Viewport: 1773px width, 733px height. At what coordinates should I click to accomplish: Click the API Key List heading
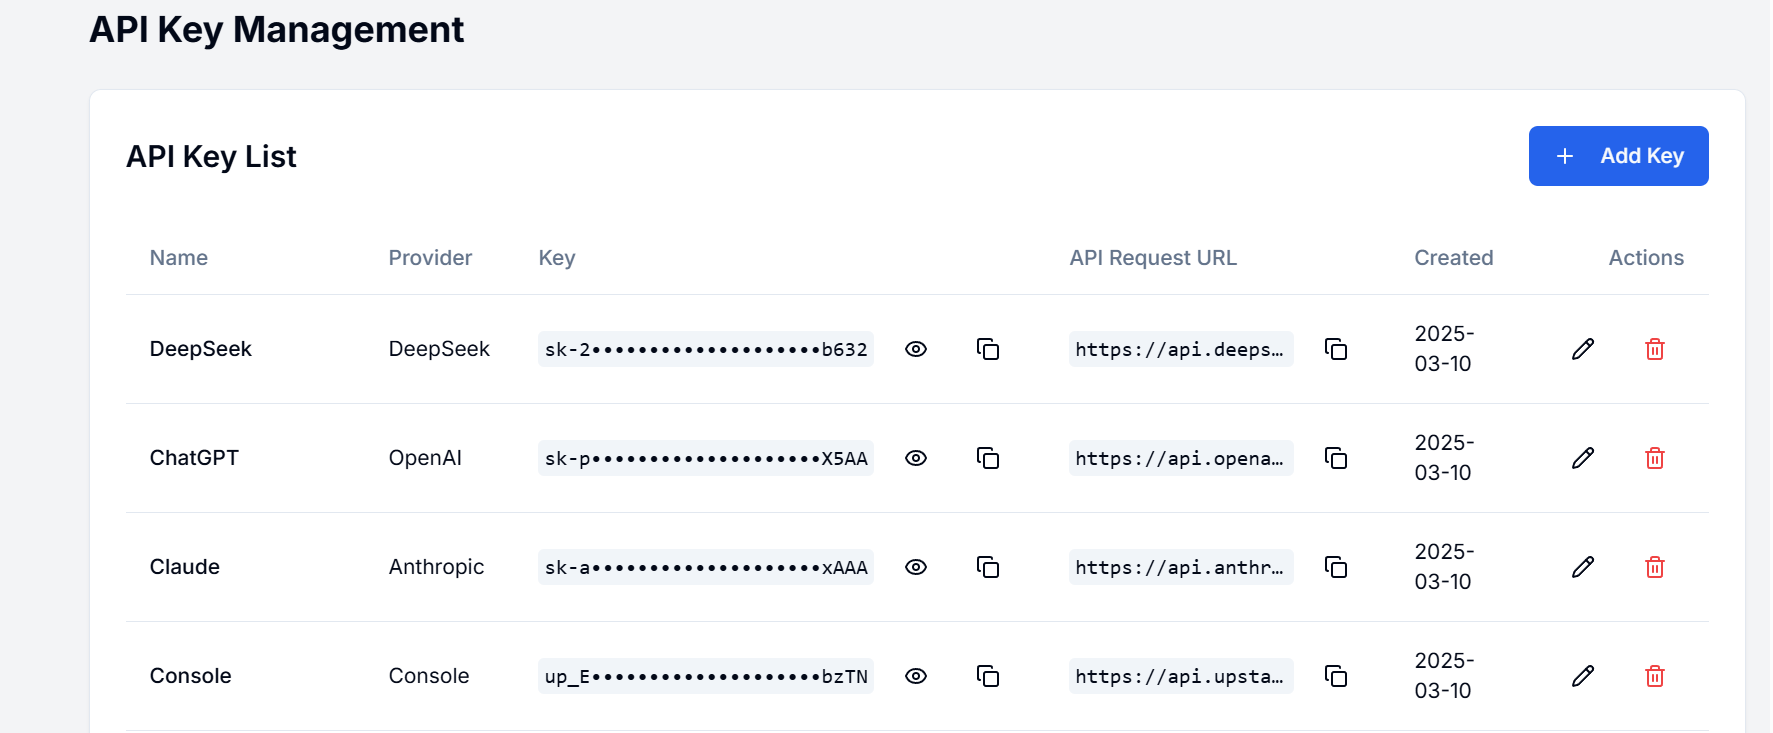(211, 157)
